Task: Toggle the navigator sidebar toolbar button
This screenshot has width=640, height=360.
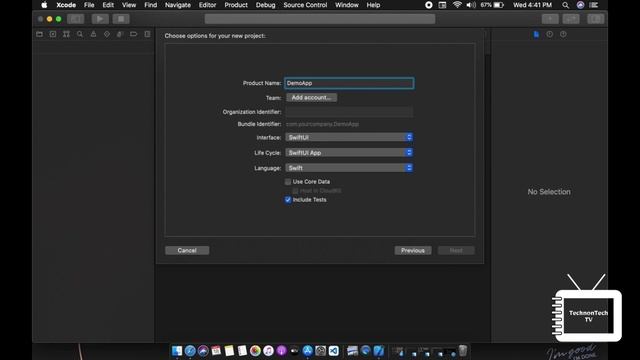Action: click(76, 19)
